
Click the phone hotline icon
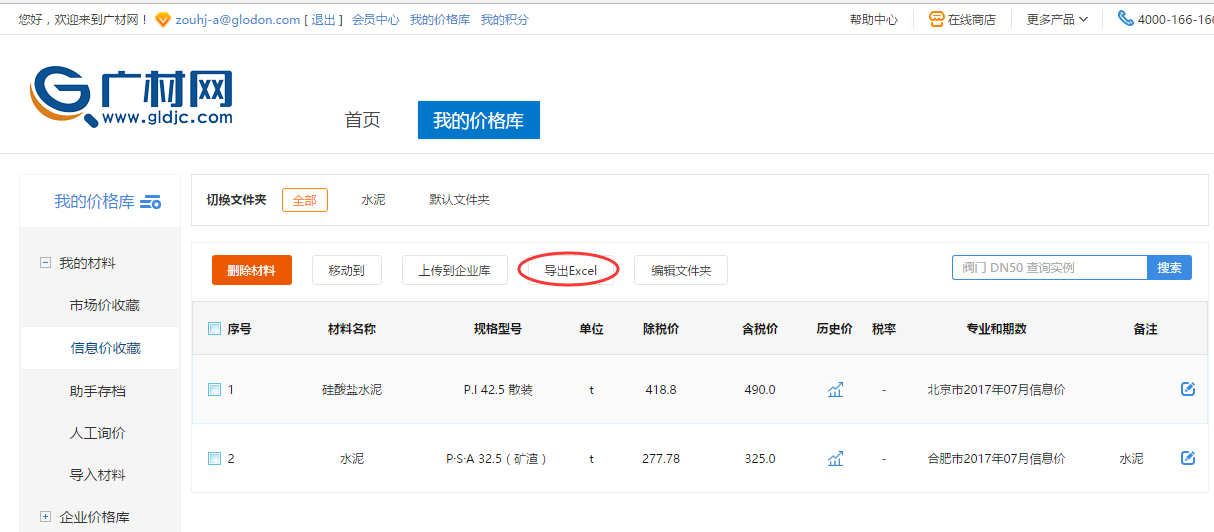pos(1125,19)
